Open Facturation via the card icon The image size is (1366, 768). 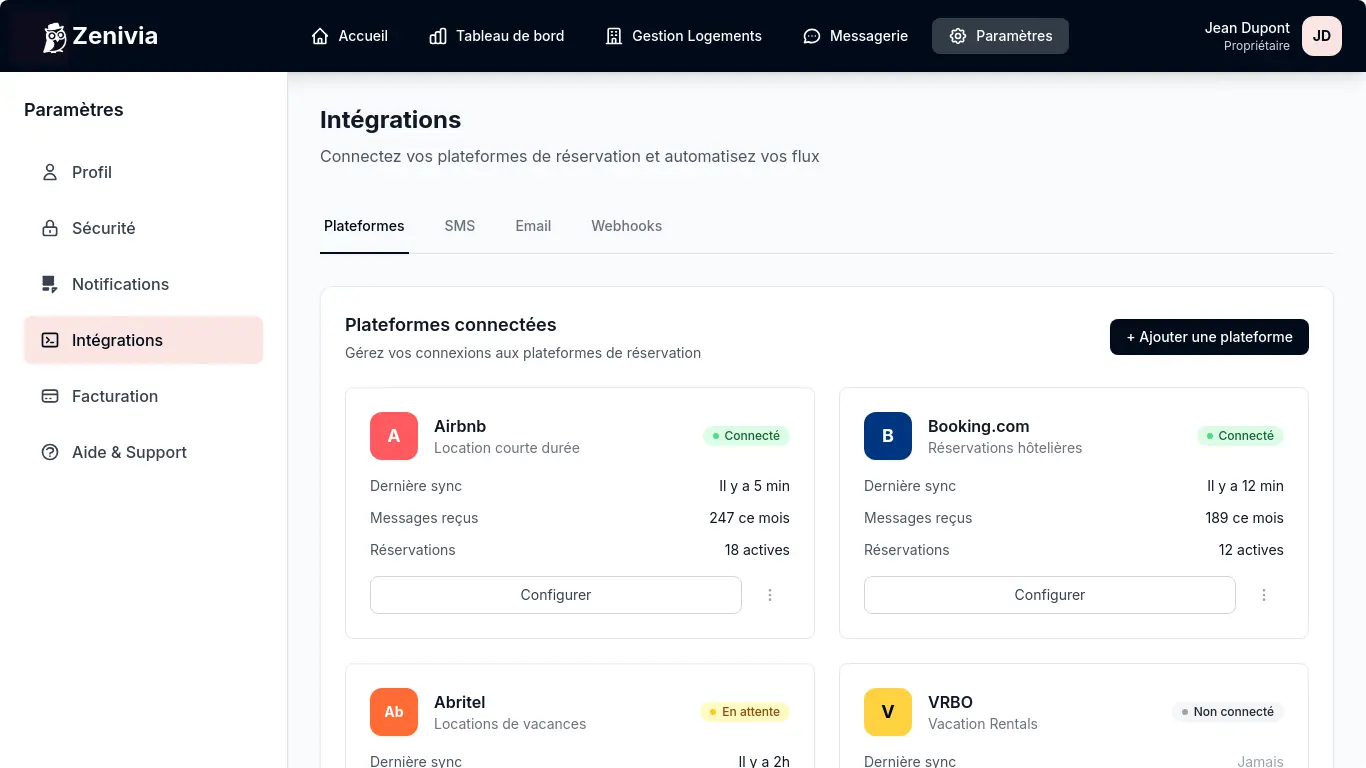pyautogui.click(x=49, y=396)
